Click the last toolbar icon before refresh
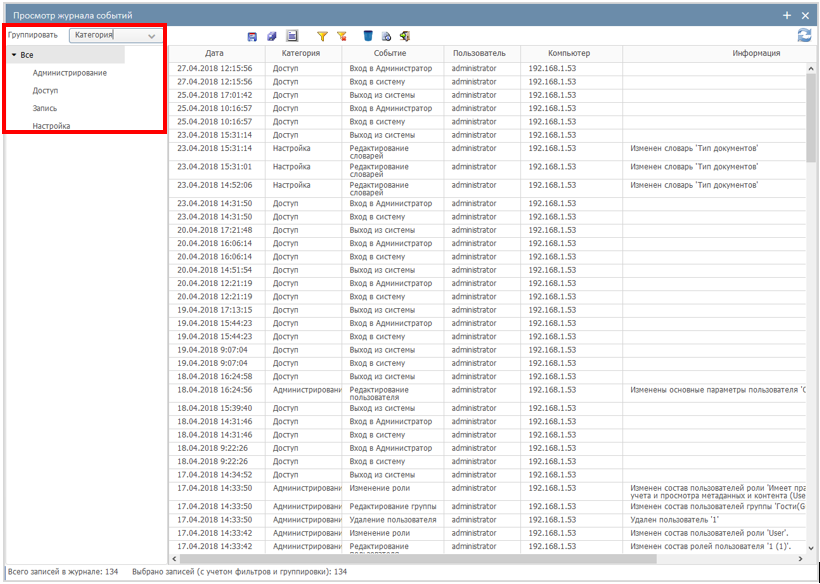 [405, 36]
